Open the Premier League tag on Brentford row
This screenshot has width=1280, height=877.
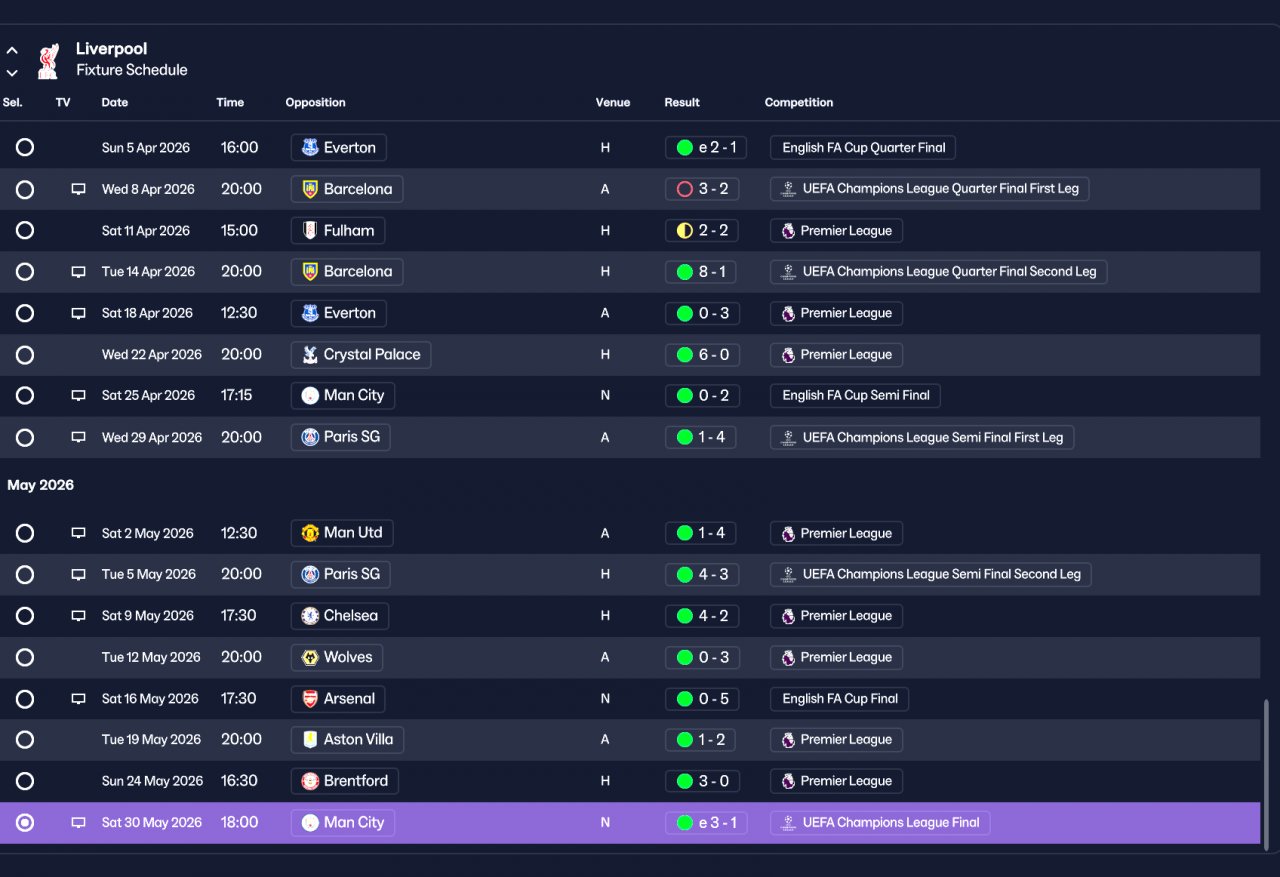[x=837, y=781]
